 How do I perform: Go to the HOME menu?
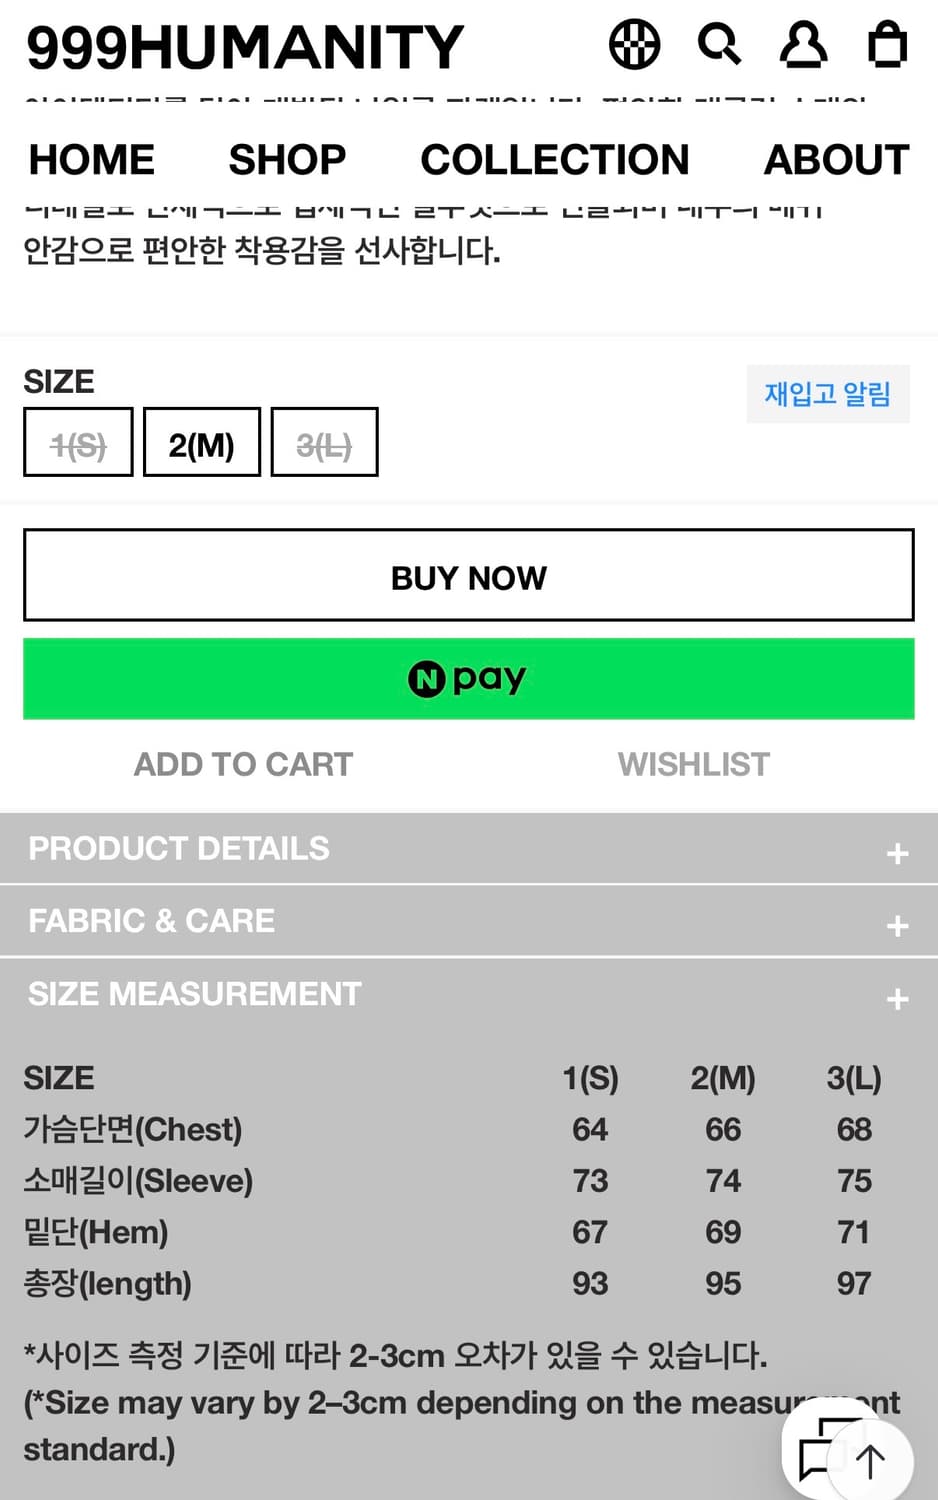pyautogui.click(x=92, y=160)
